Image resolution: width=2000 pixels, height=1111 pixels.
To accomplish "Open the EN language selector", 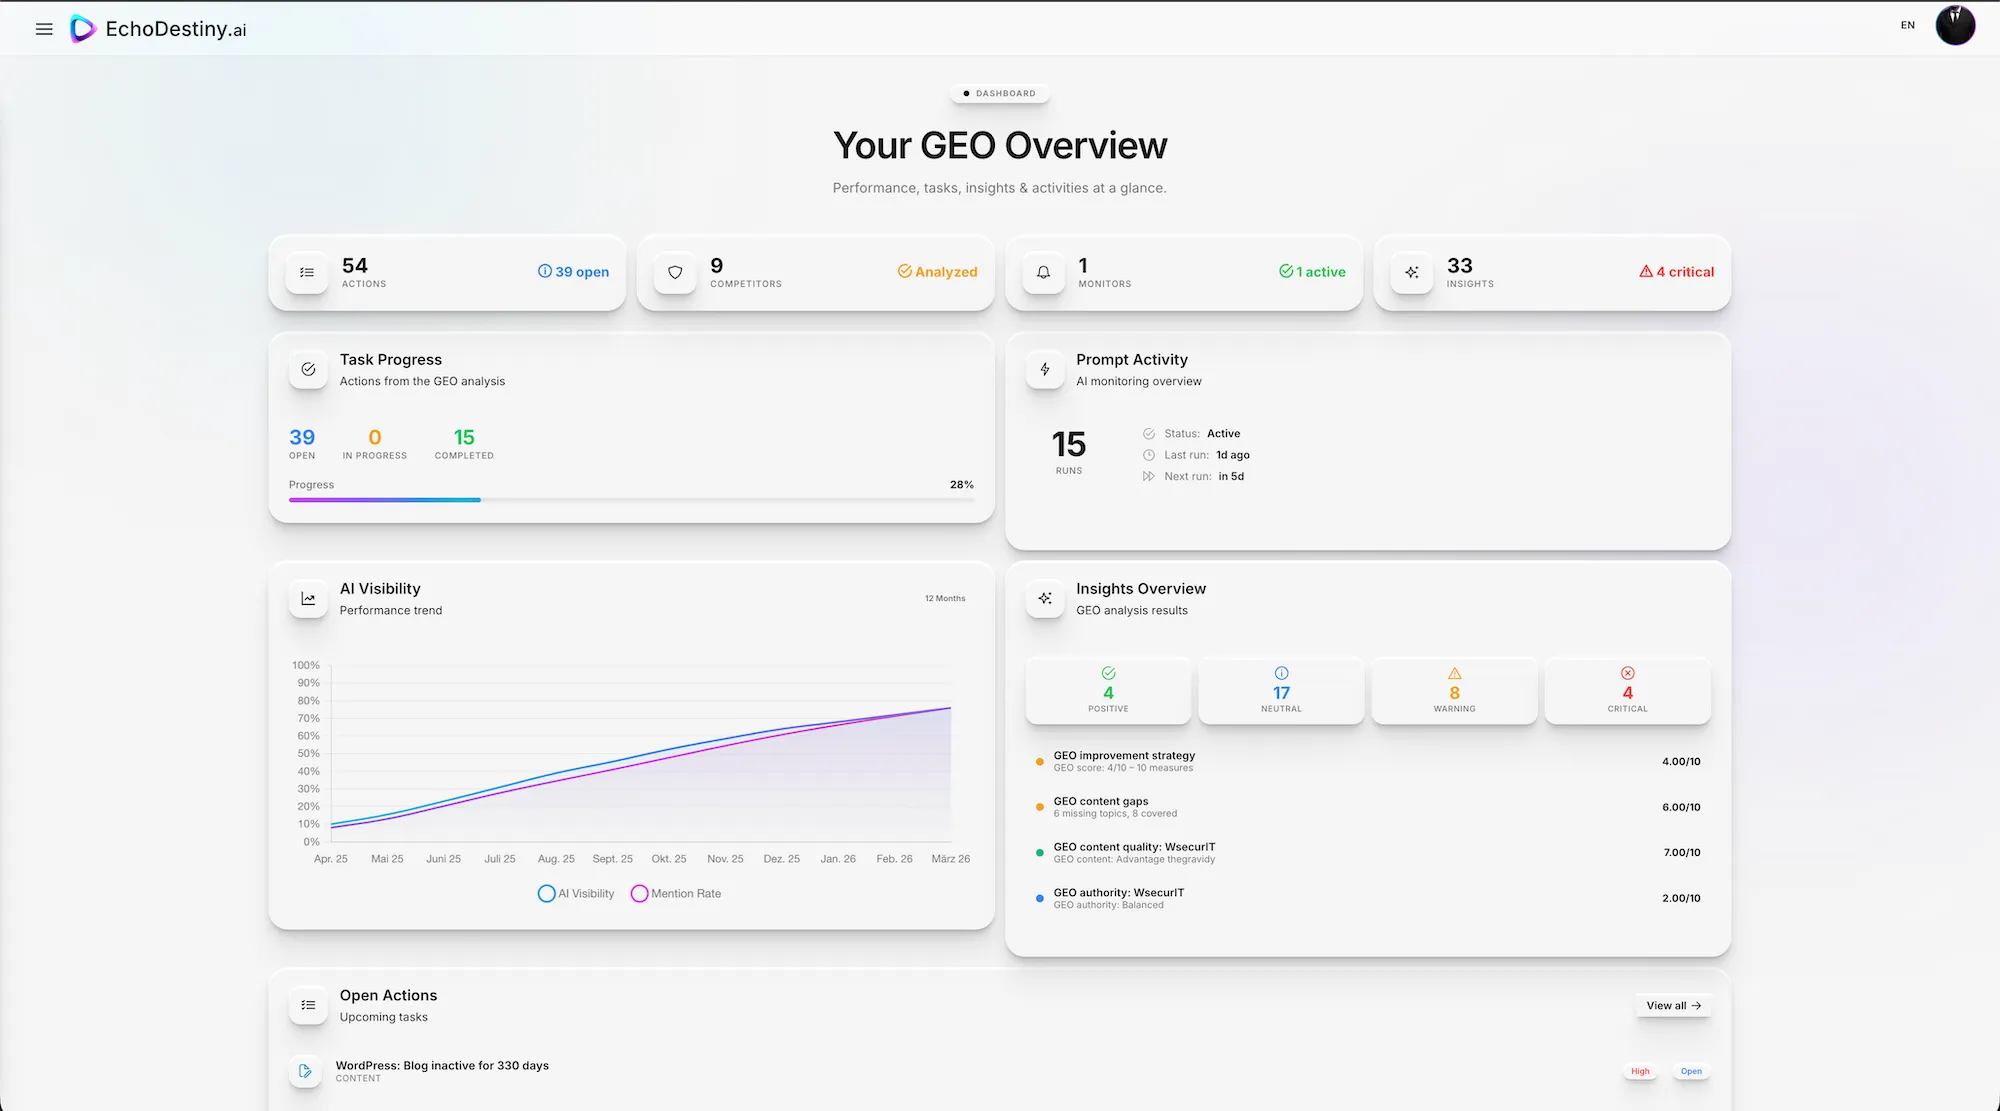I will pos(1907,24).
